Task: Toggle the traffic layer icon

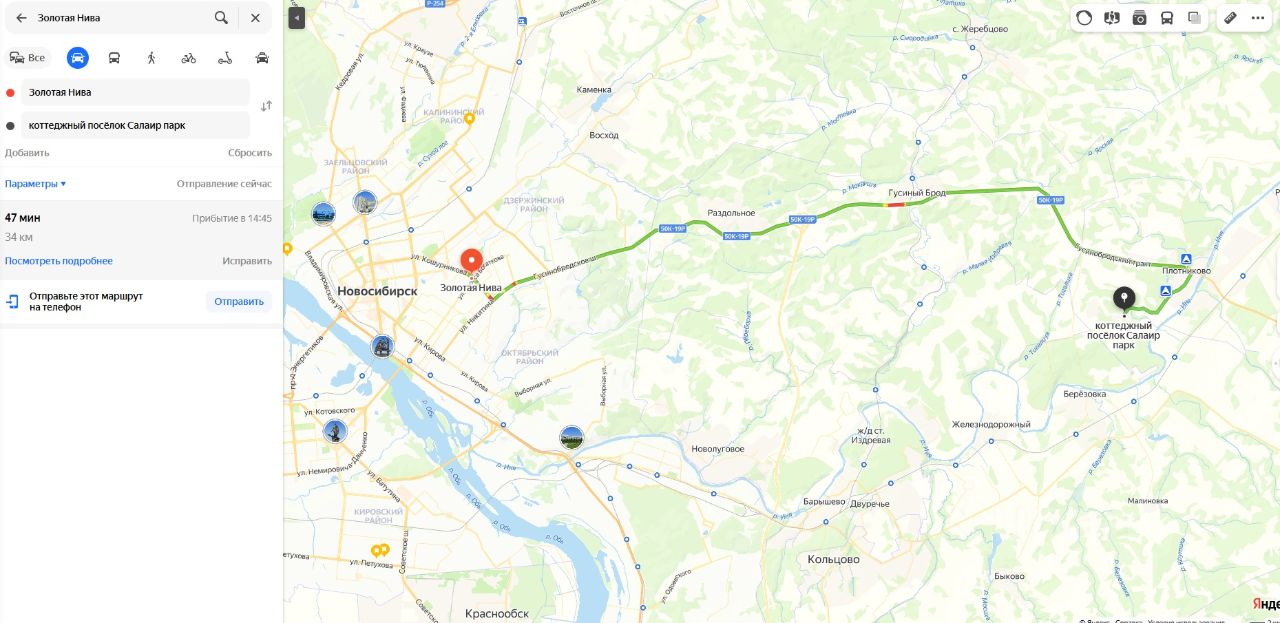Action: coord(1084,18)
